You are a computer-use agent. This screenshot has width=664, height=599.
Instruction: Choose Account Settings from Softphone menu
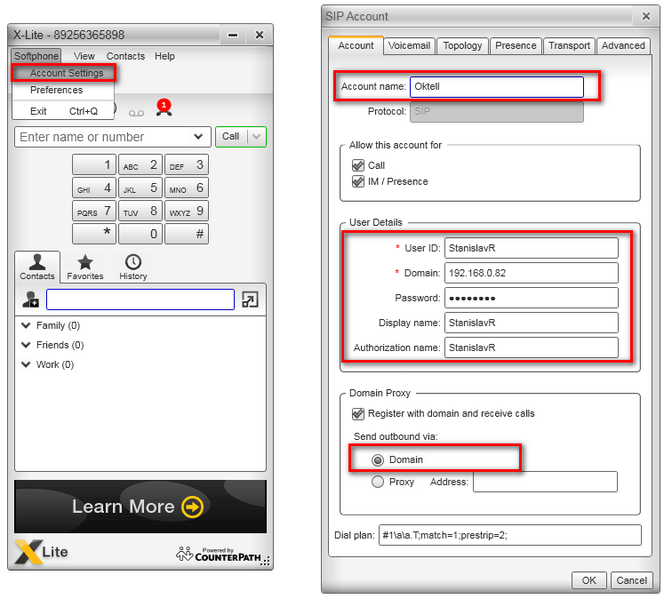click(x=64, y=73)
